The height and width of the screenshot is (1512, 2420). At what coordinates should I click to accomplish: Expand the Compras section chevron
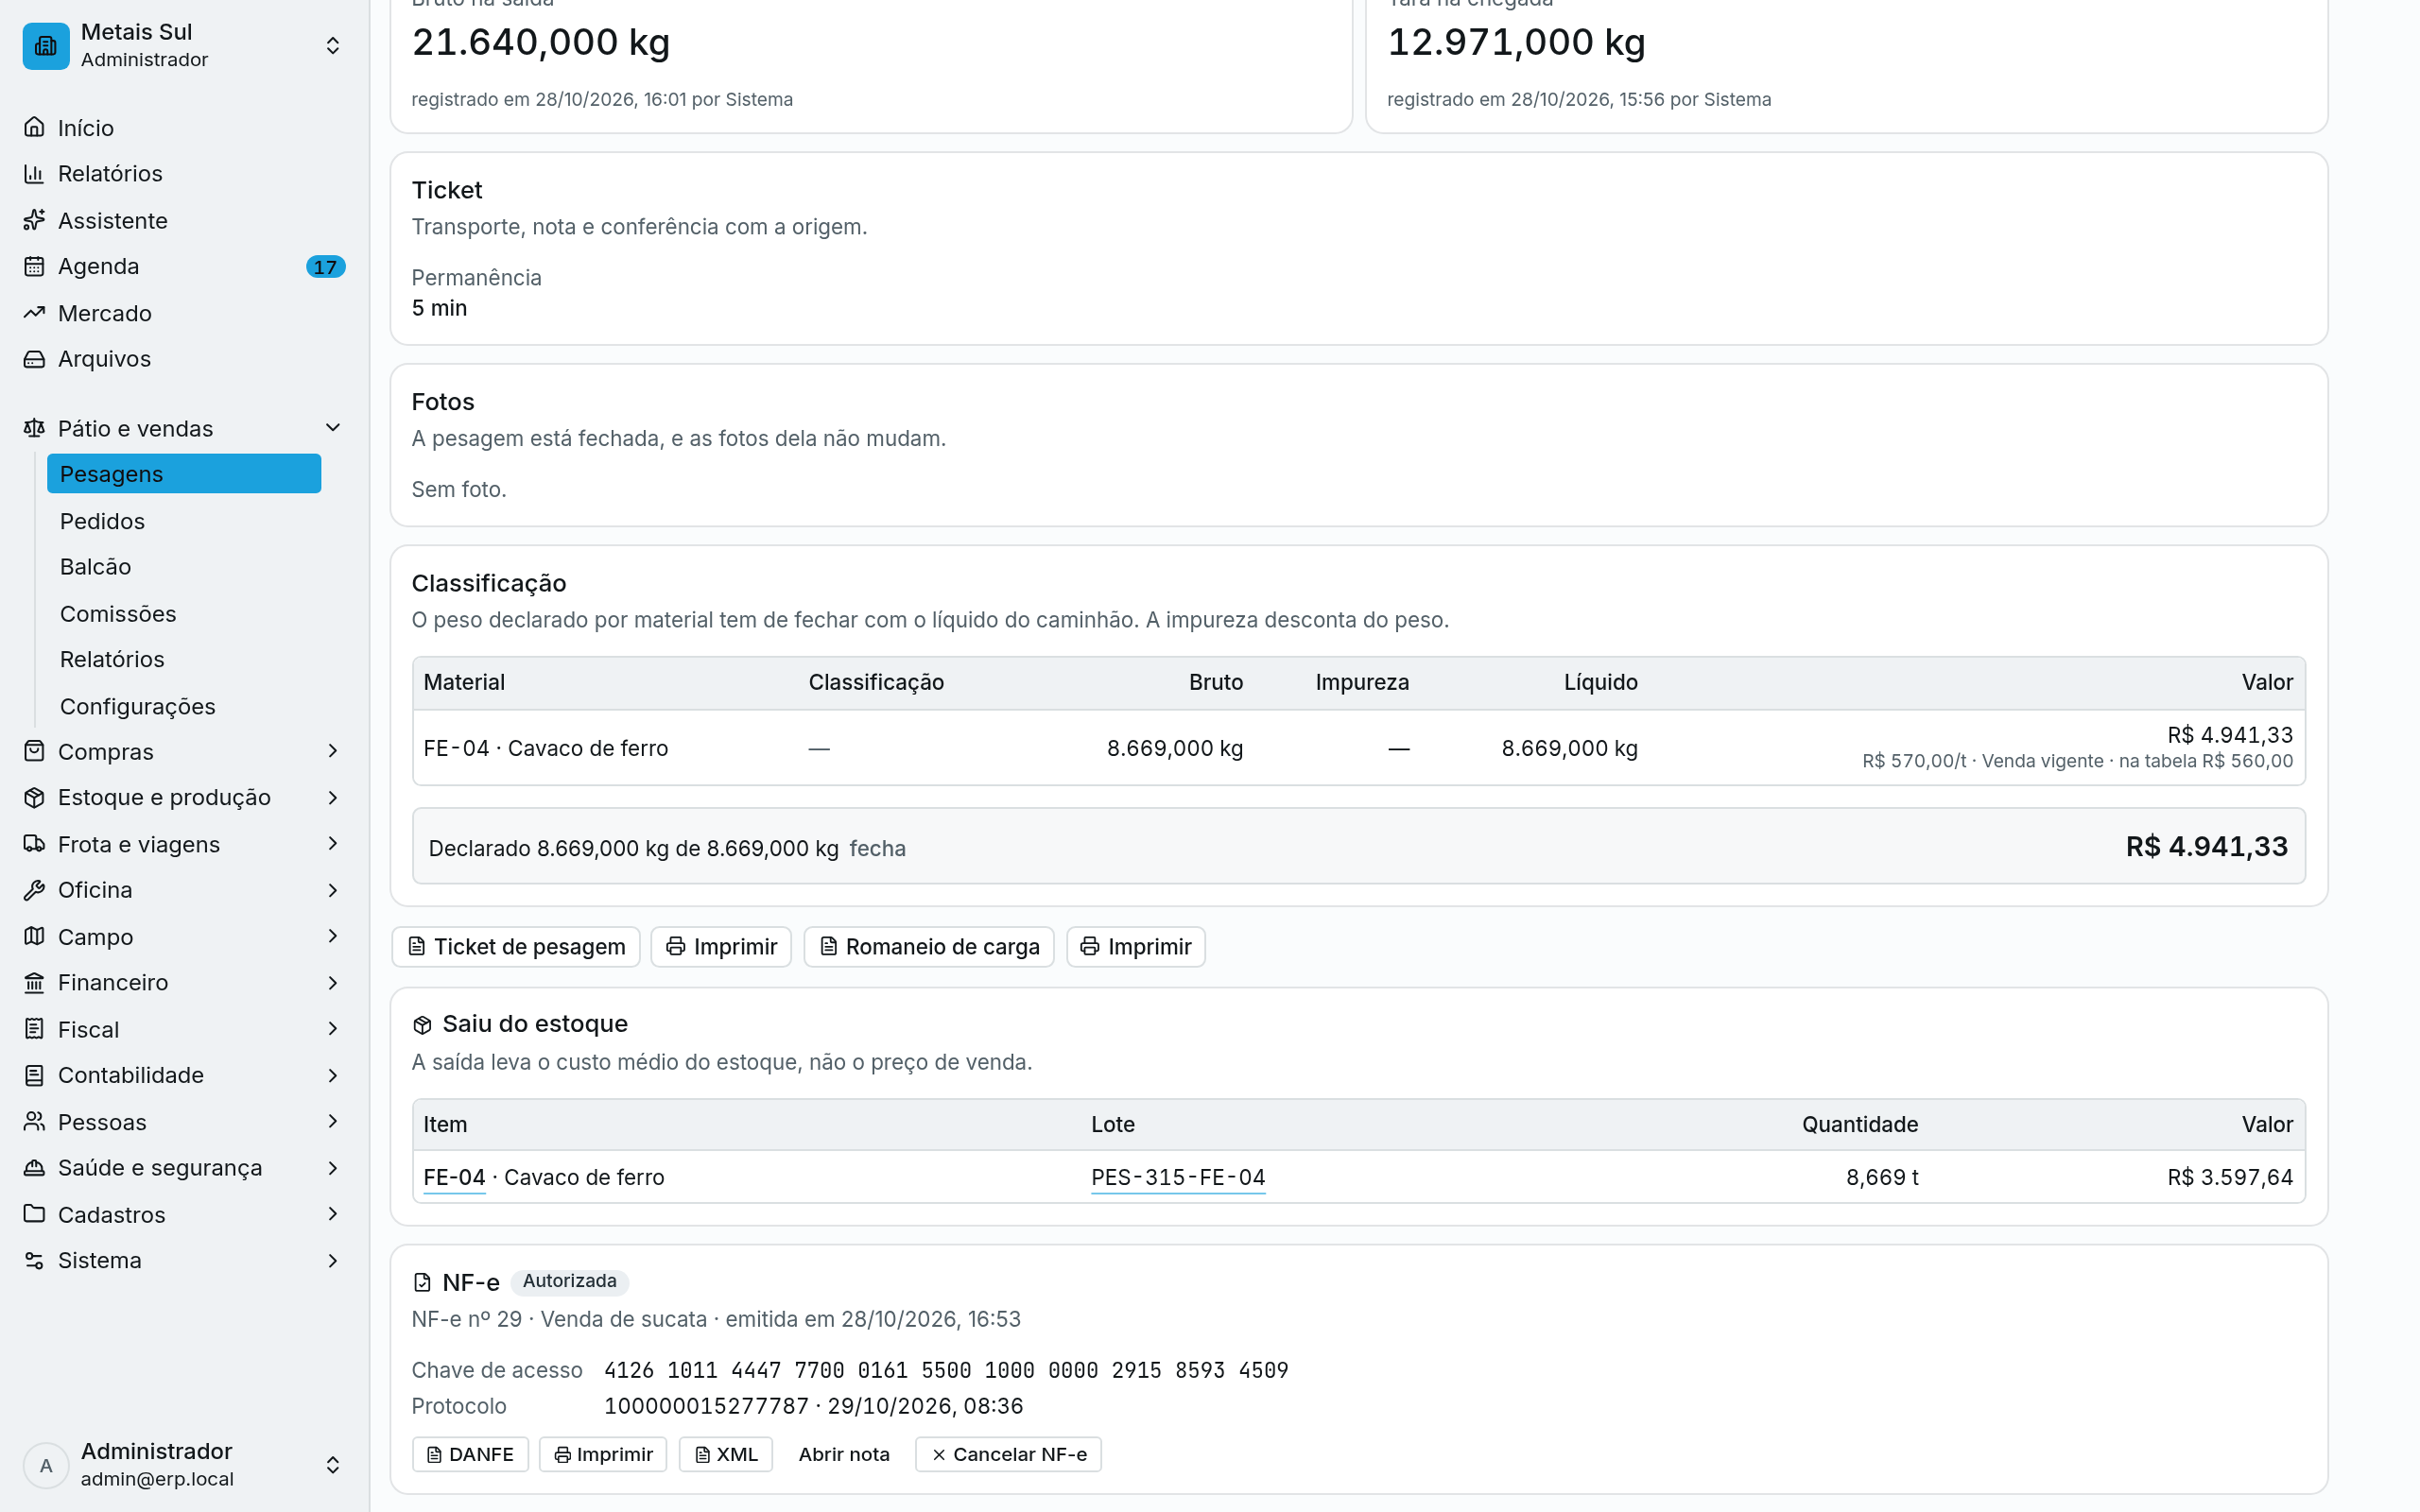[x=333, y=751]
